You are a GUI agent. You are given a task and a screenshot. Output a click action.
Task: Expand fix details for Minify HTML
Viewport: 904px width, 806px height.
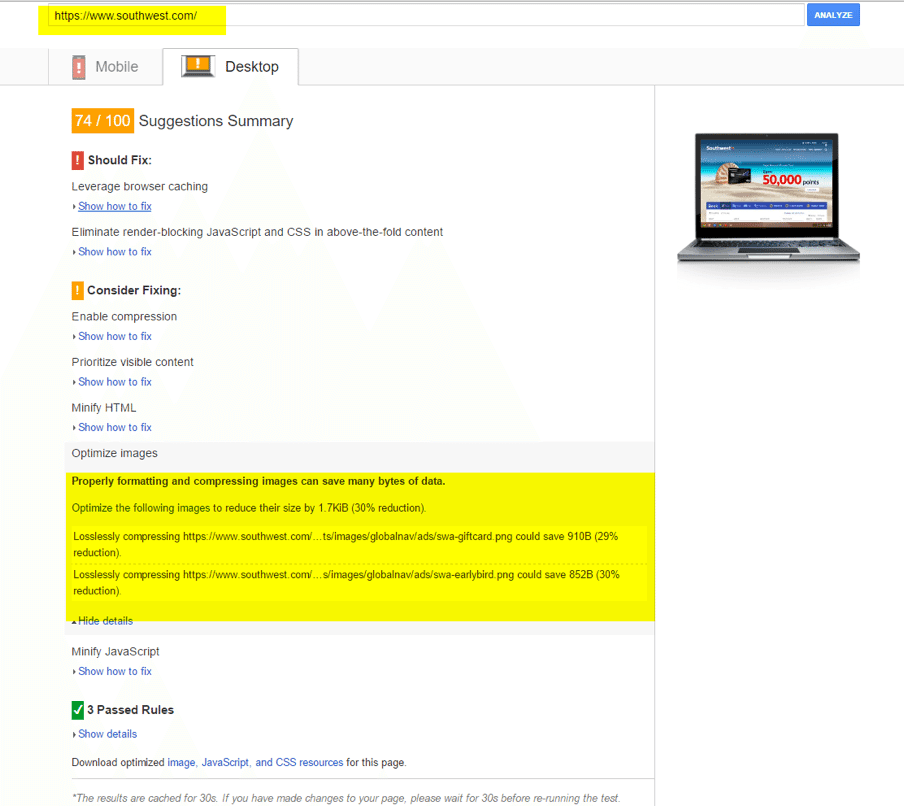114,428
